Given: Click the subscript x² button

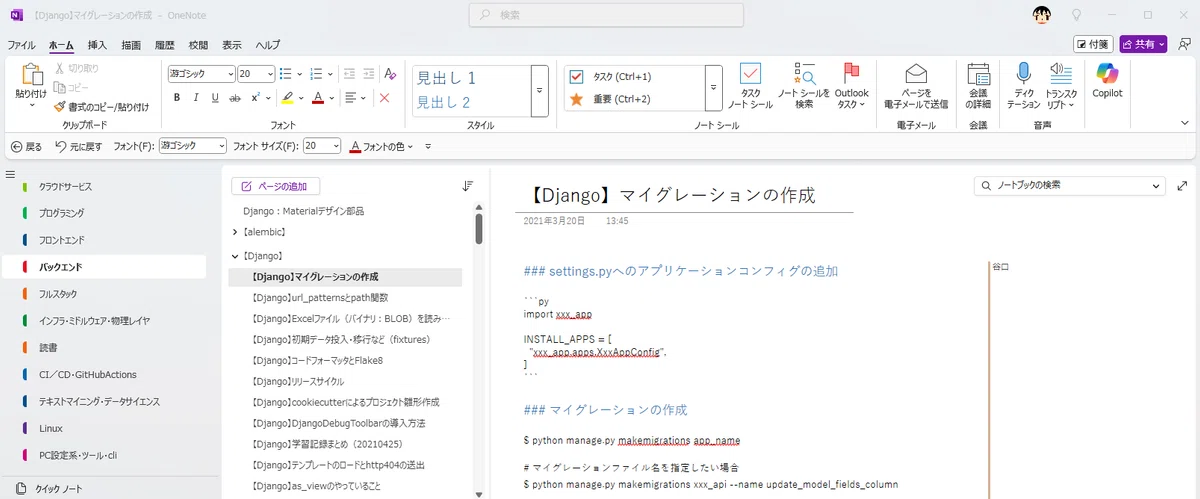Looking at the screenshot, I should click(255, 98).
